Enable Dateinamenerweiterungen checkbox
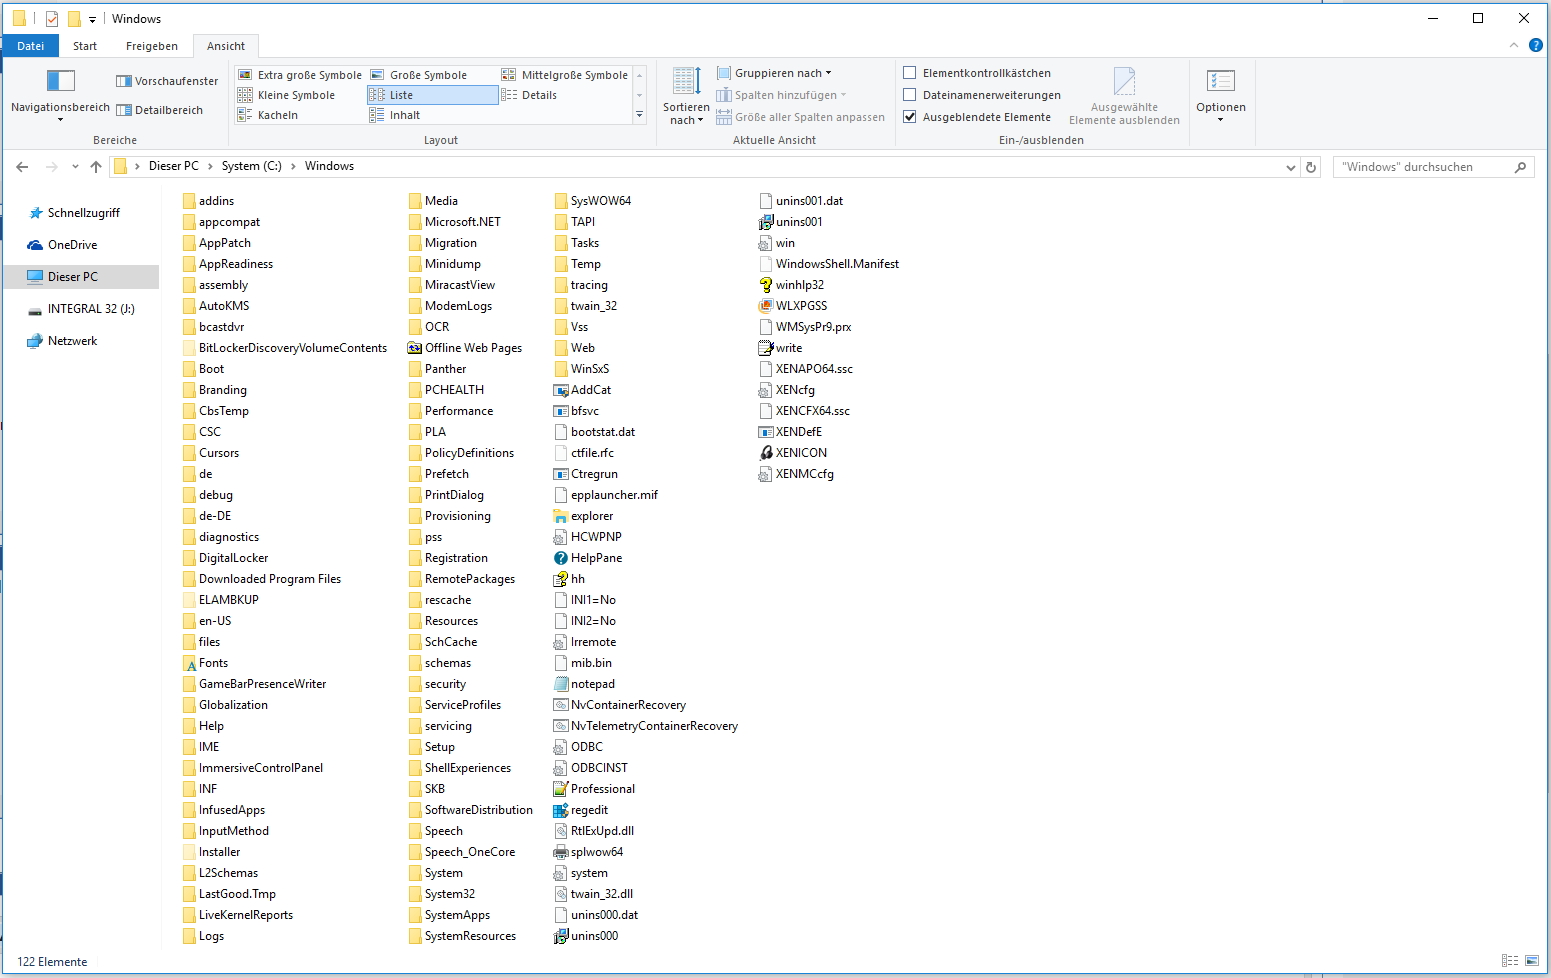 [910, 95]
